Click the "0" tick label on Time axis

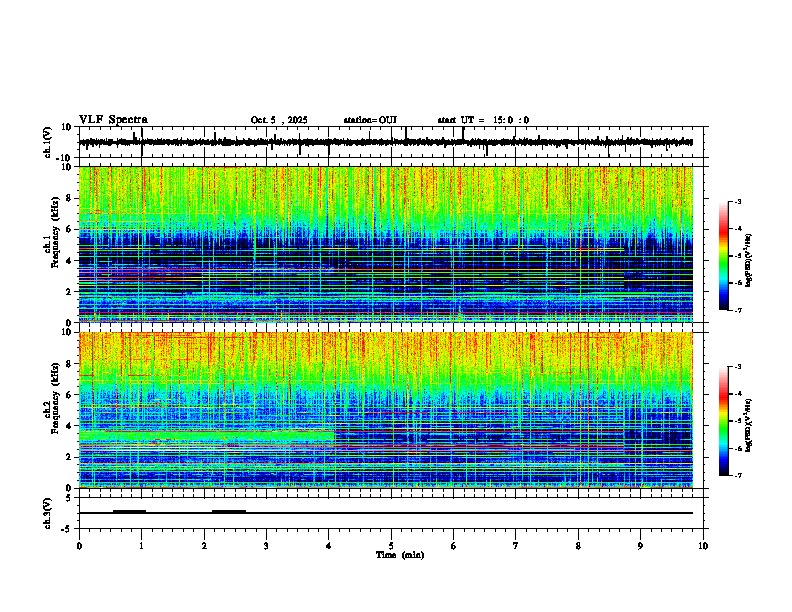(x=79, y=546)
